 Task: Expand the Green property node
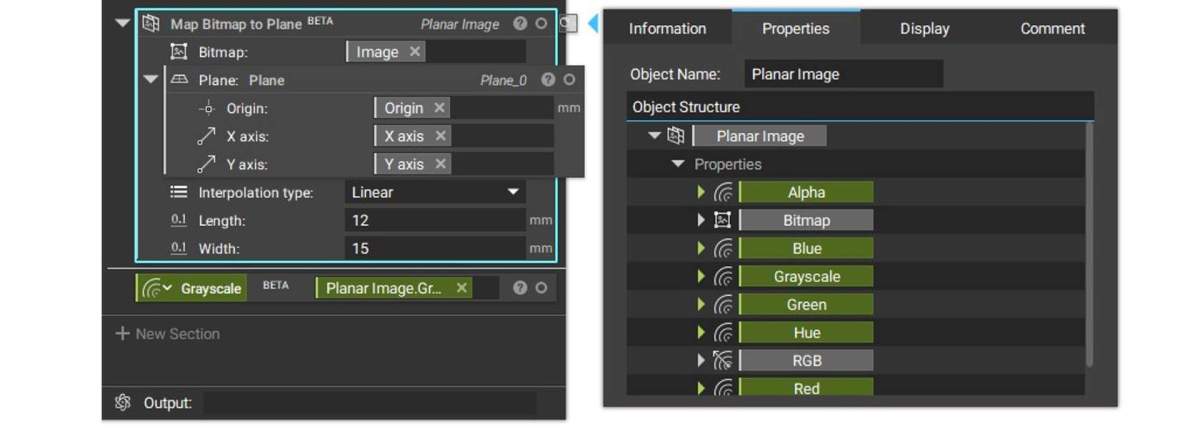coord(702,304)
